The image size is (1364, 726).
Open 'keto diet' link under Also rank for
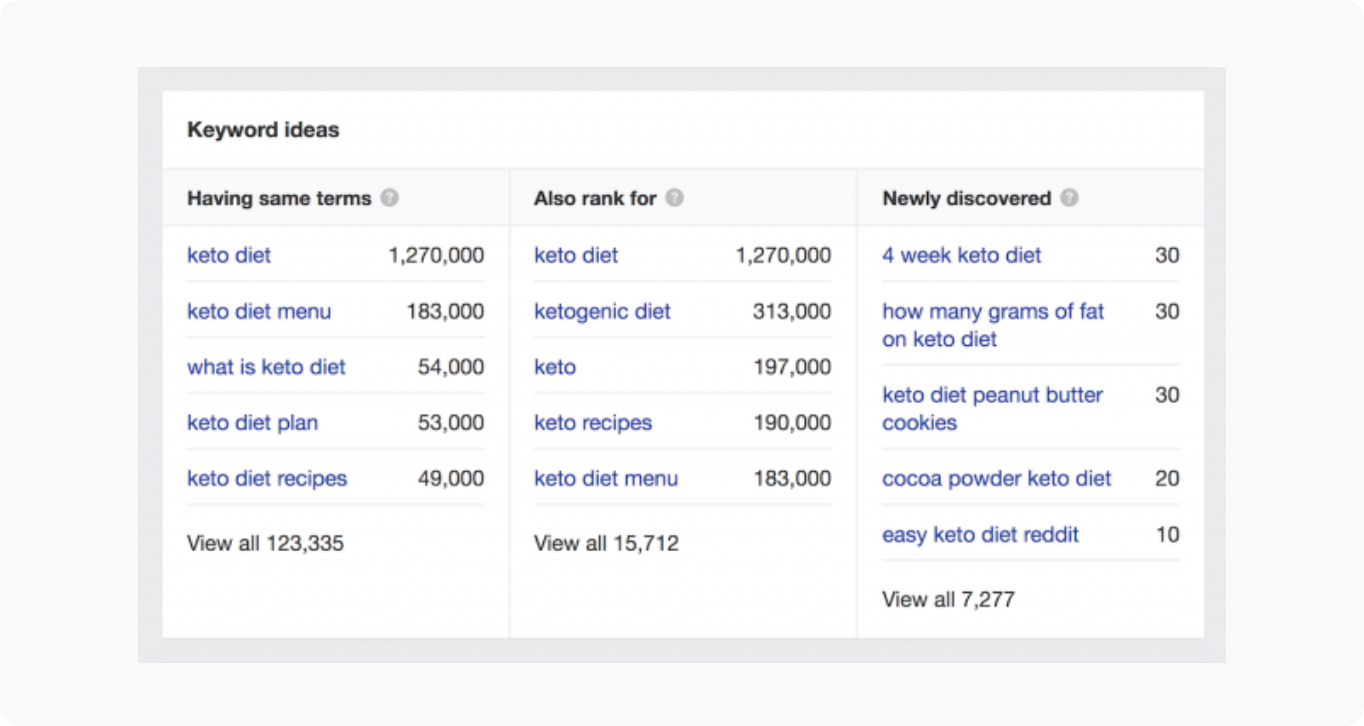pyautogui.click(x=576, y=255)
